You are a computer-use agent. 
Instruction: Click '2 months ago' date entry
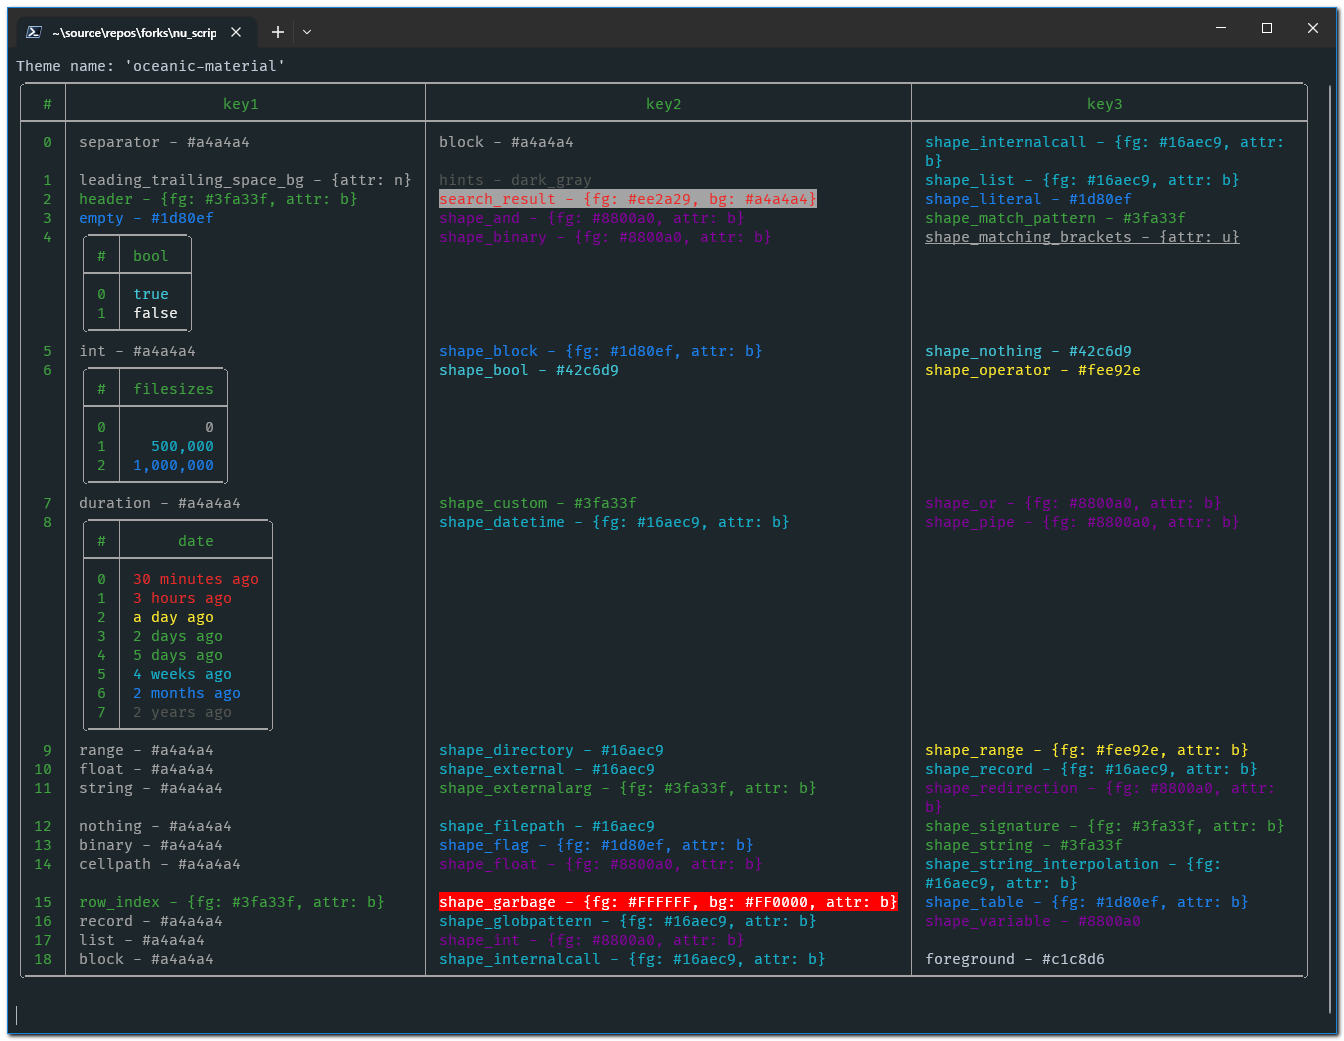[187, 693]
